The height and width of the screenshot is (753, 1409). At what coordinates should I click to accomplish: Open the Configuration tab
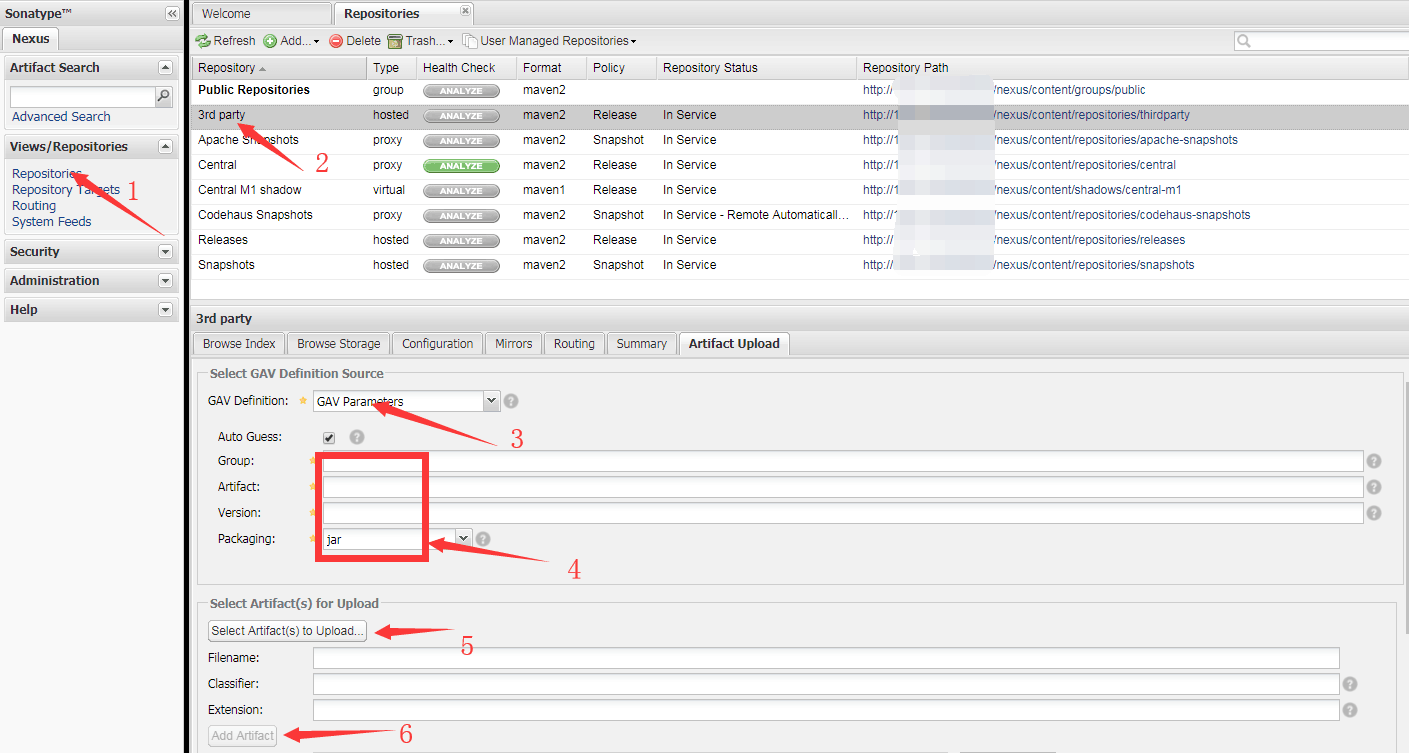[438, 343]
